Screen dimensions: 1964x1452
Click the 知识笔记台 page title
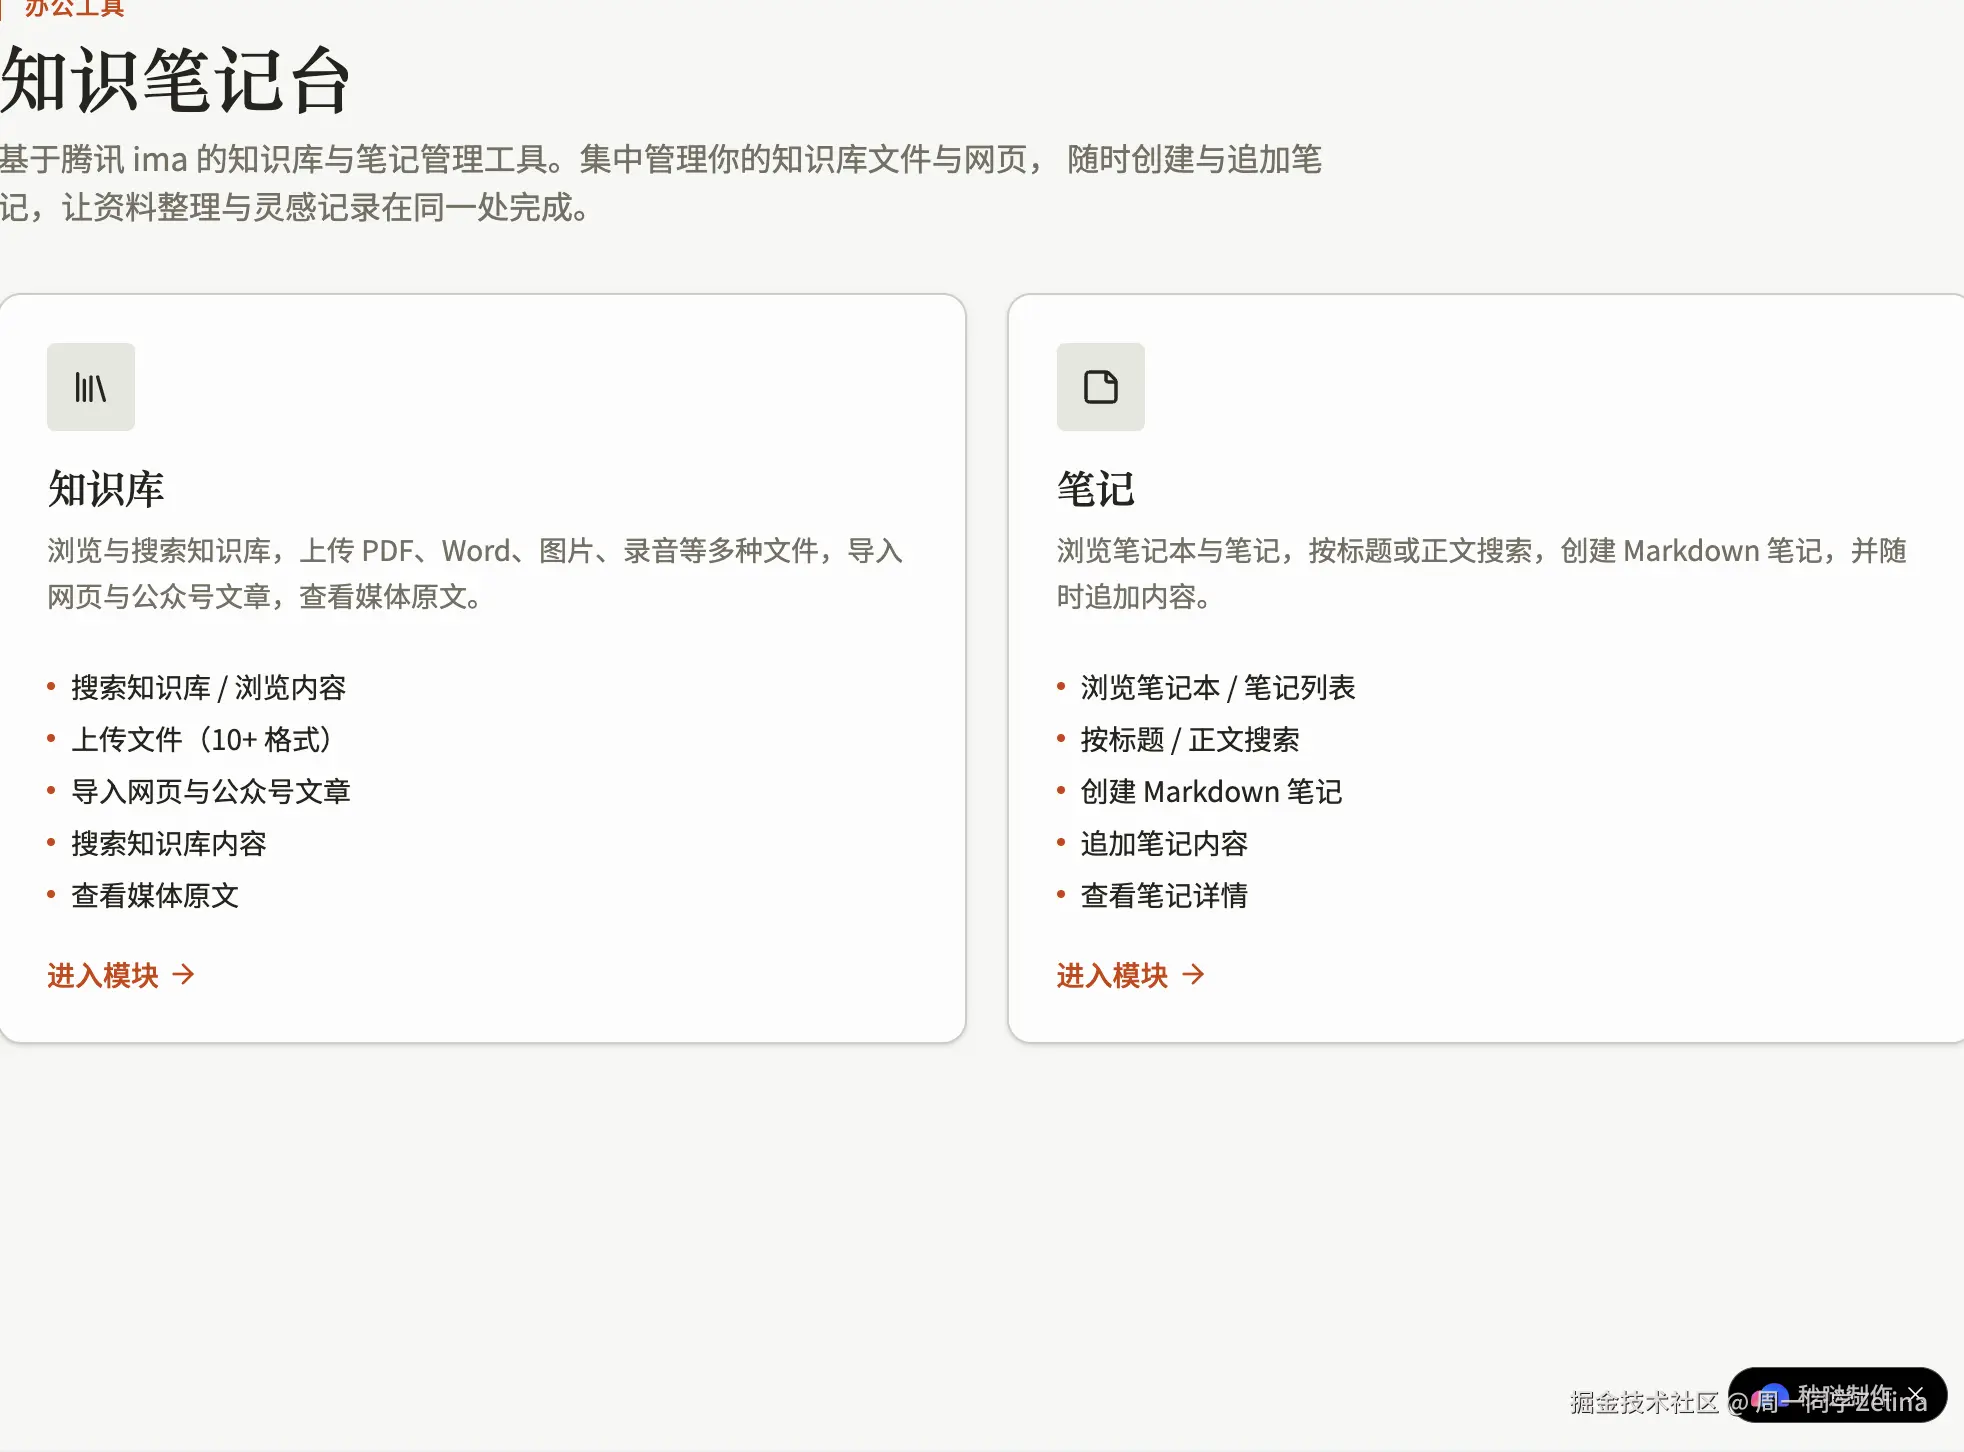(x=176, y=81)
